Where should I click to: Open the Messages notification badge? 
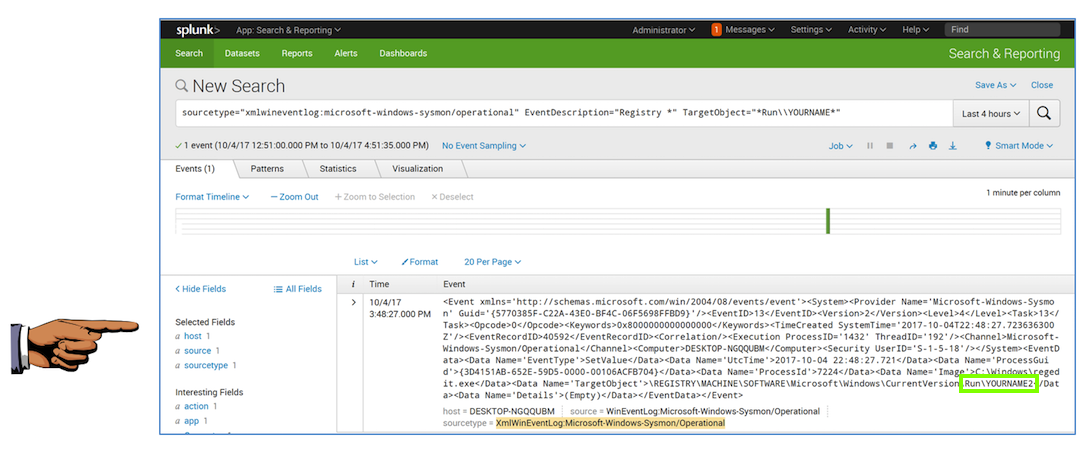717,30
